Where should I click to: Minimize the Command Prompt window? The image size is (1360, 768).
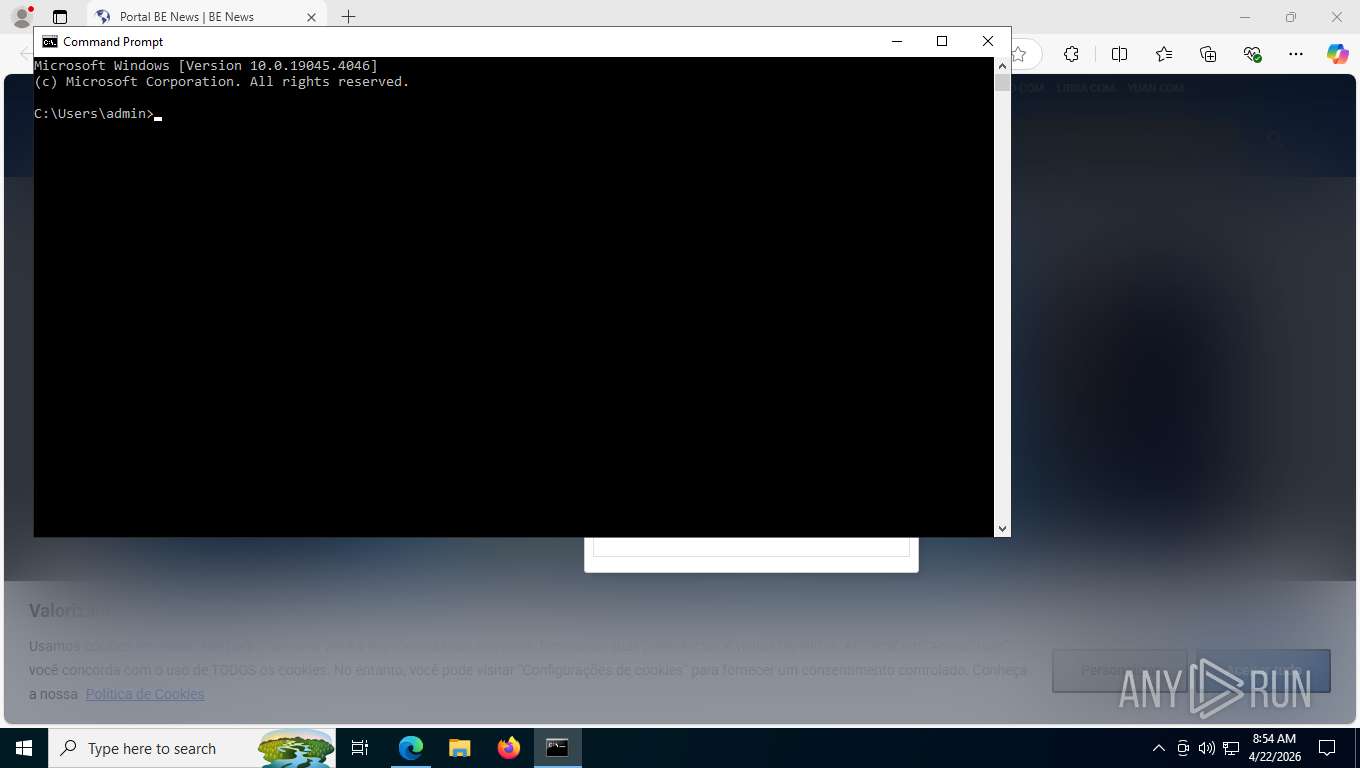coord(896,41)
